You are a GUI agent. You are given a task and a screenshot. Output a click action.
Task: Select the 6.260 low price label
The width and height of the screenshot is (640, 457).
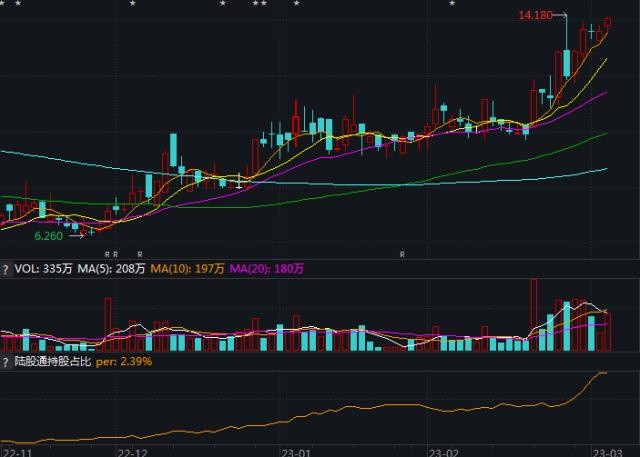coord(49,236)
